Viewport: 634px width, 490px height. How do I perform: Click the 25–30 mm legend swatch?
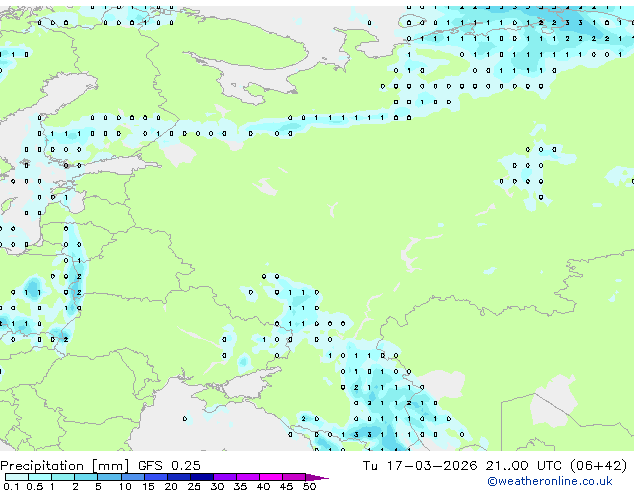[201, 477]
